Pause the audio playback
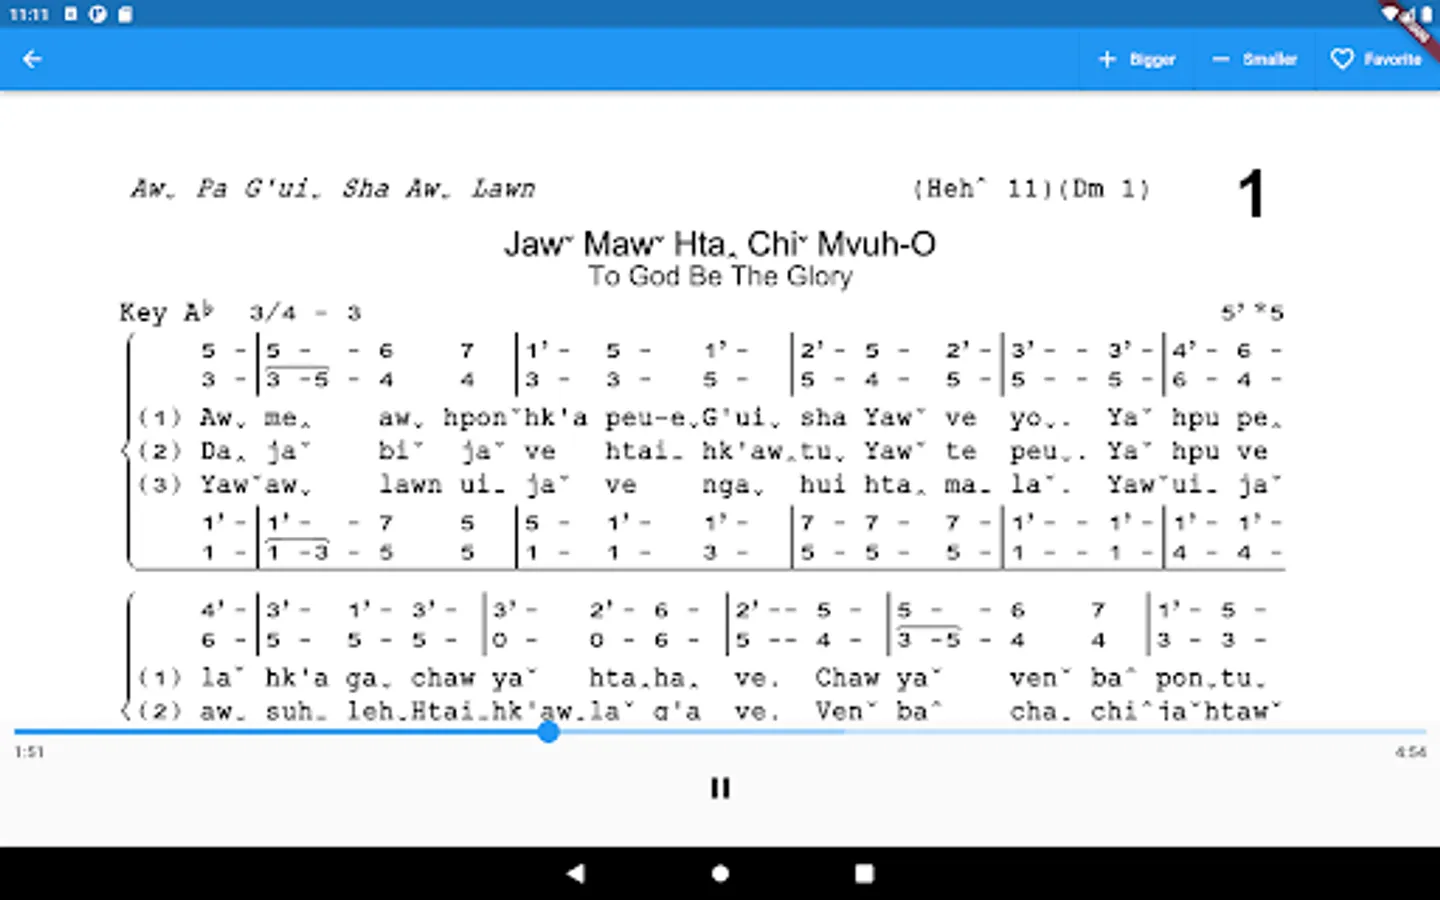The height and width of the screenshot is (900, 1440). (x=720, y=788)
